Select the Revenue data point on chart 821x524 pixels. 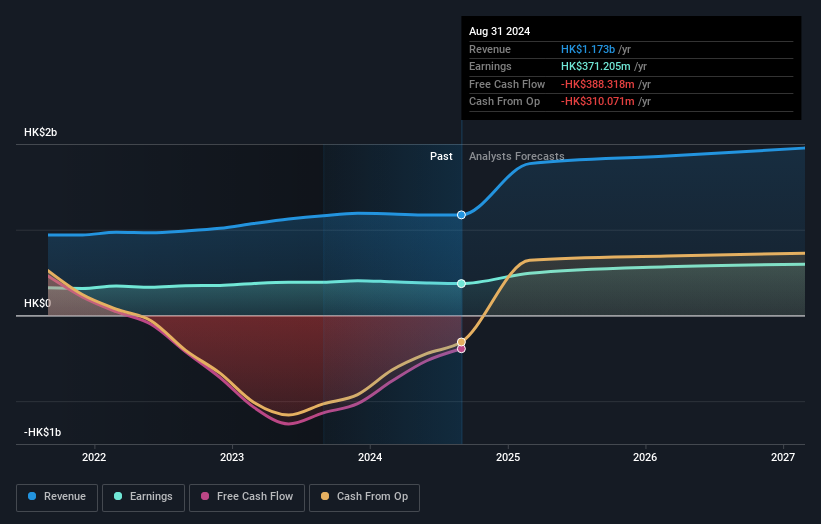pos(461,215)
